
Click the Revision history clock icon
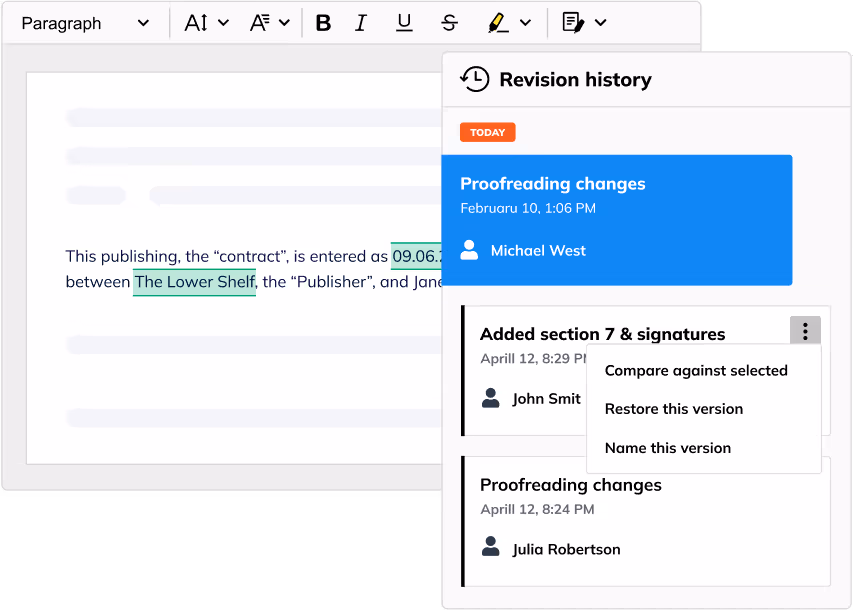point(474,80)
